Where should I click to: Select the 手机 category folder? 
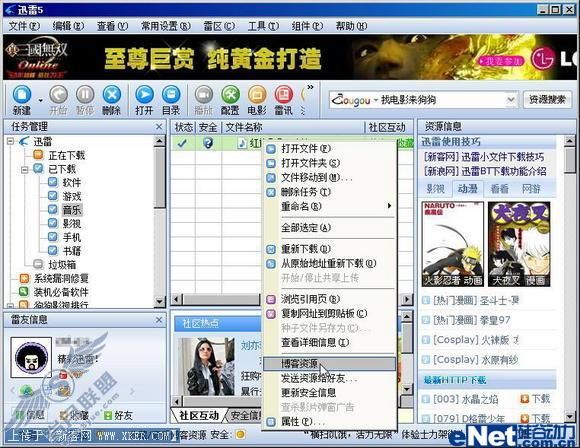71,237
